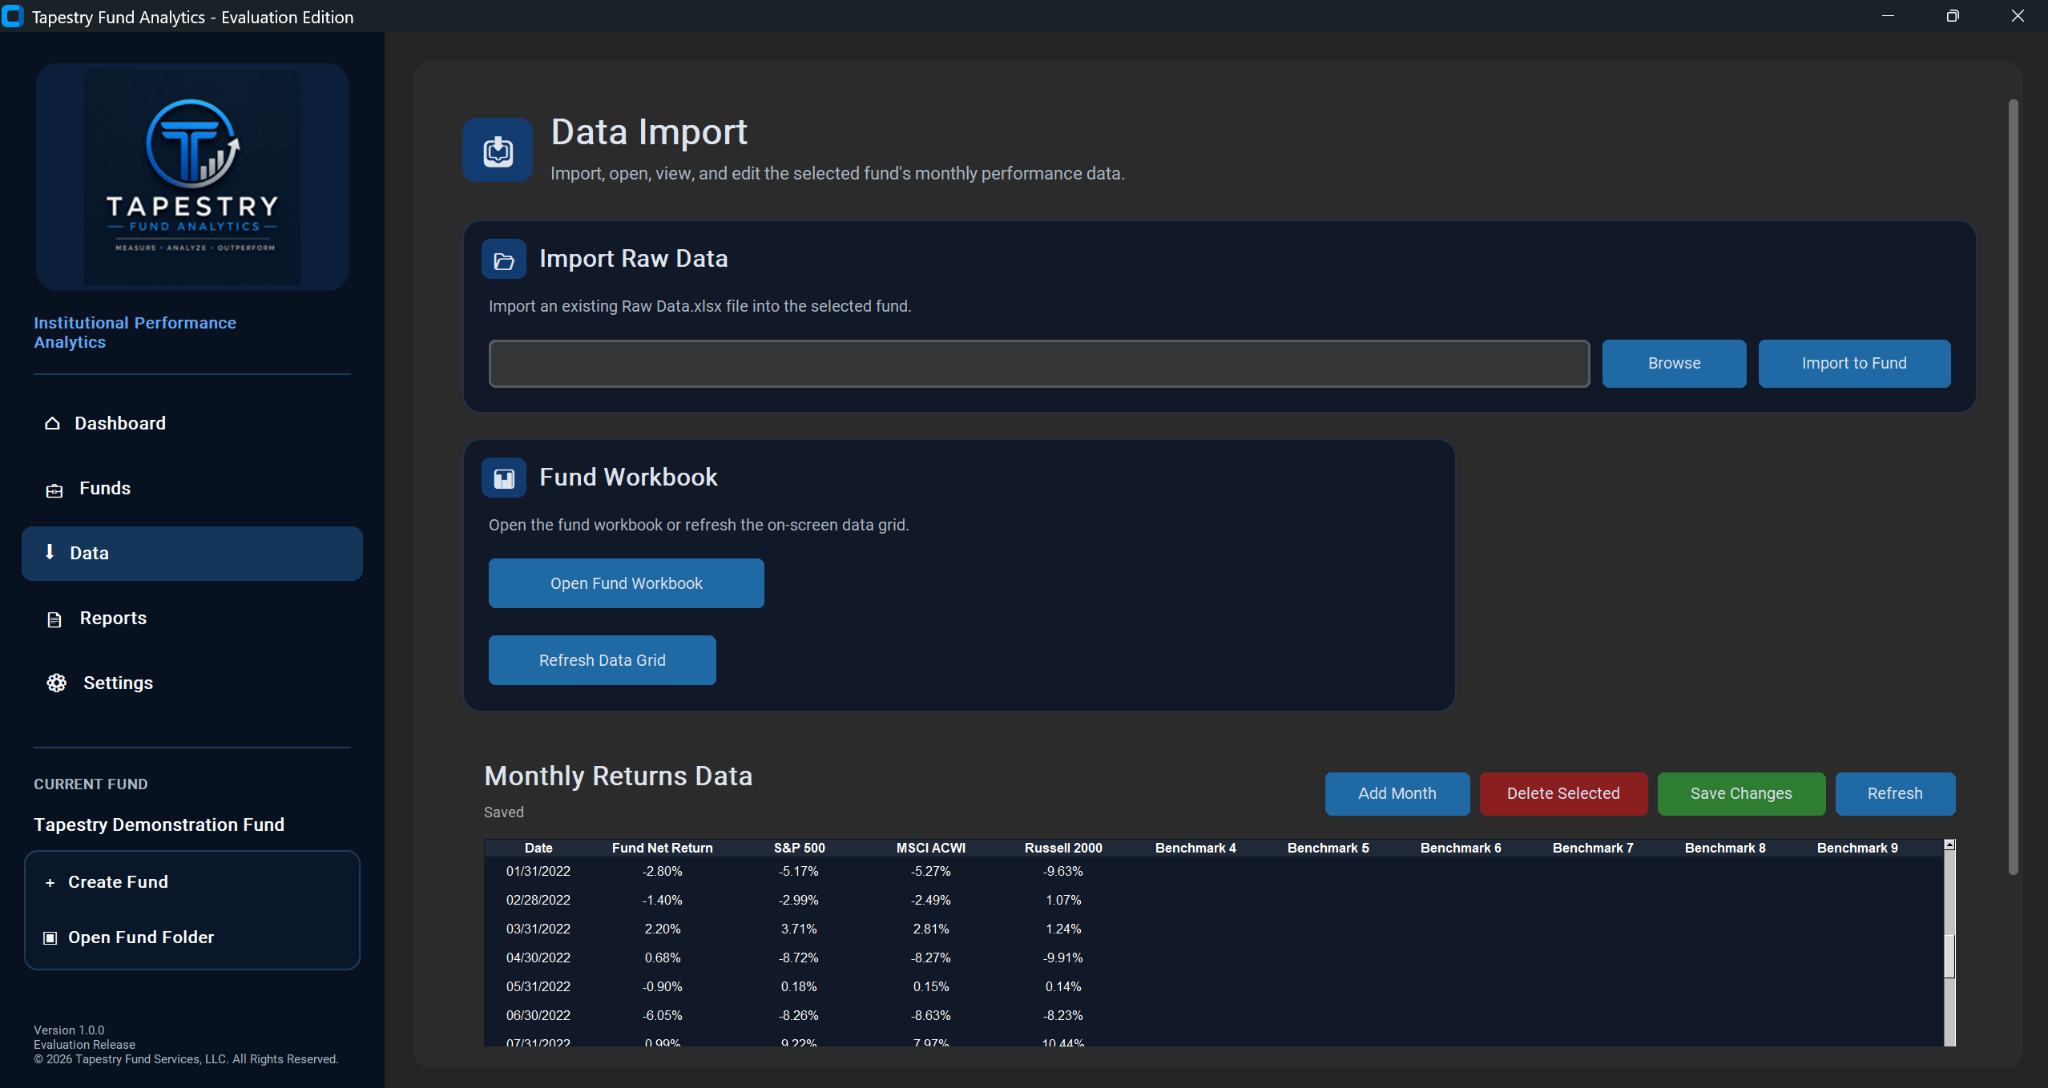This screenshot has height=1088, width=2048.
Task: Click the -8.27% MSCI ACWI cell
Action: [x=931, y=958]
